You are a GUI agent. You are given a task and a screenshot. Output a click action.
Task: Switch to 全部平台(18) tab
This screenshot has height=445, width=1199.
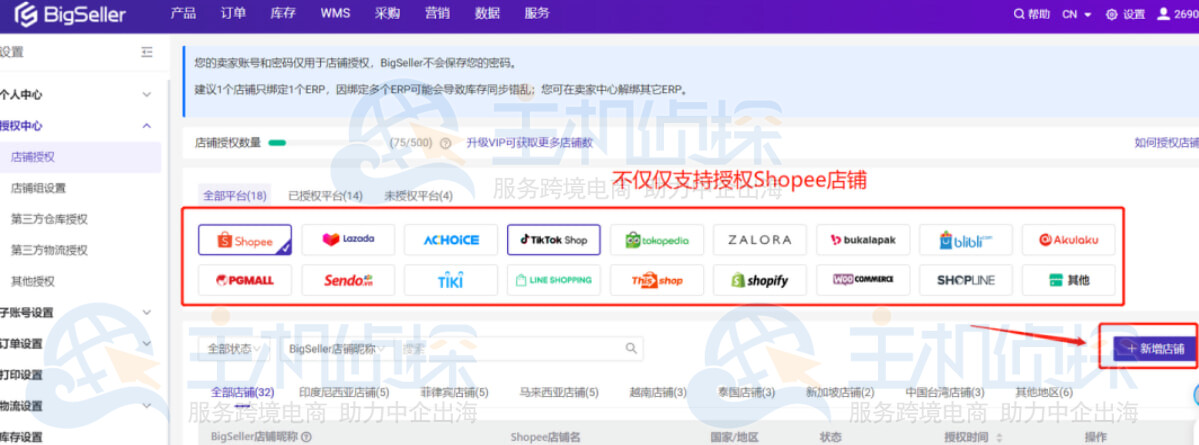(x=234, y=196)
